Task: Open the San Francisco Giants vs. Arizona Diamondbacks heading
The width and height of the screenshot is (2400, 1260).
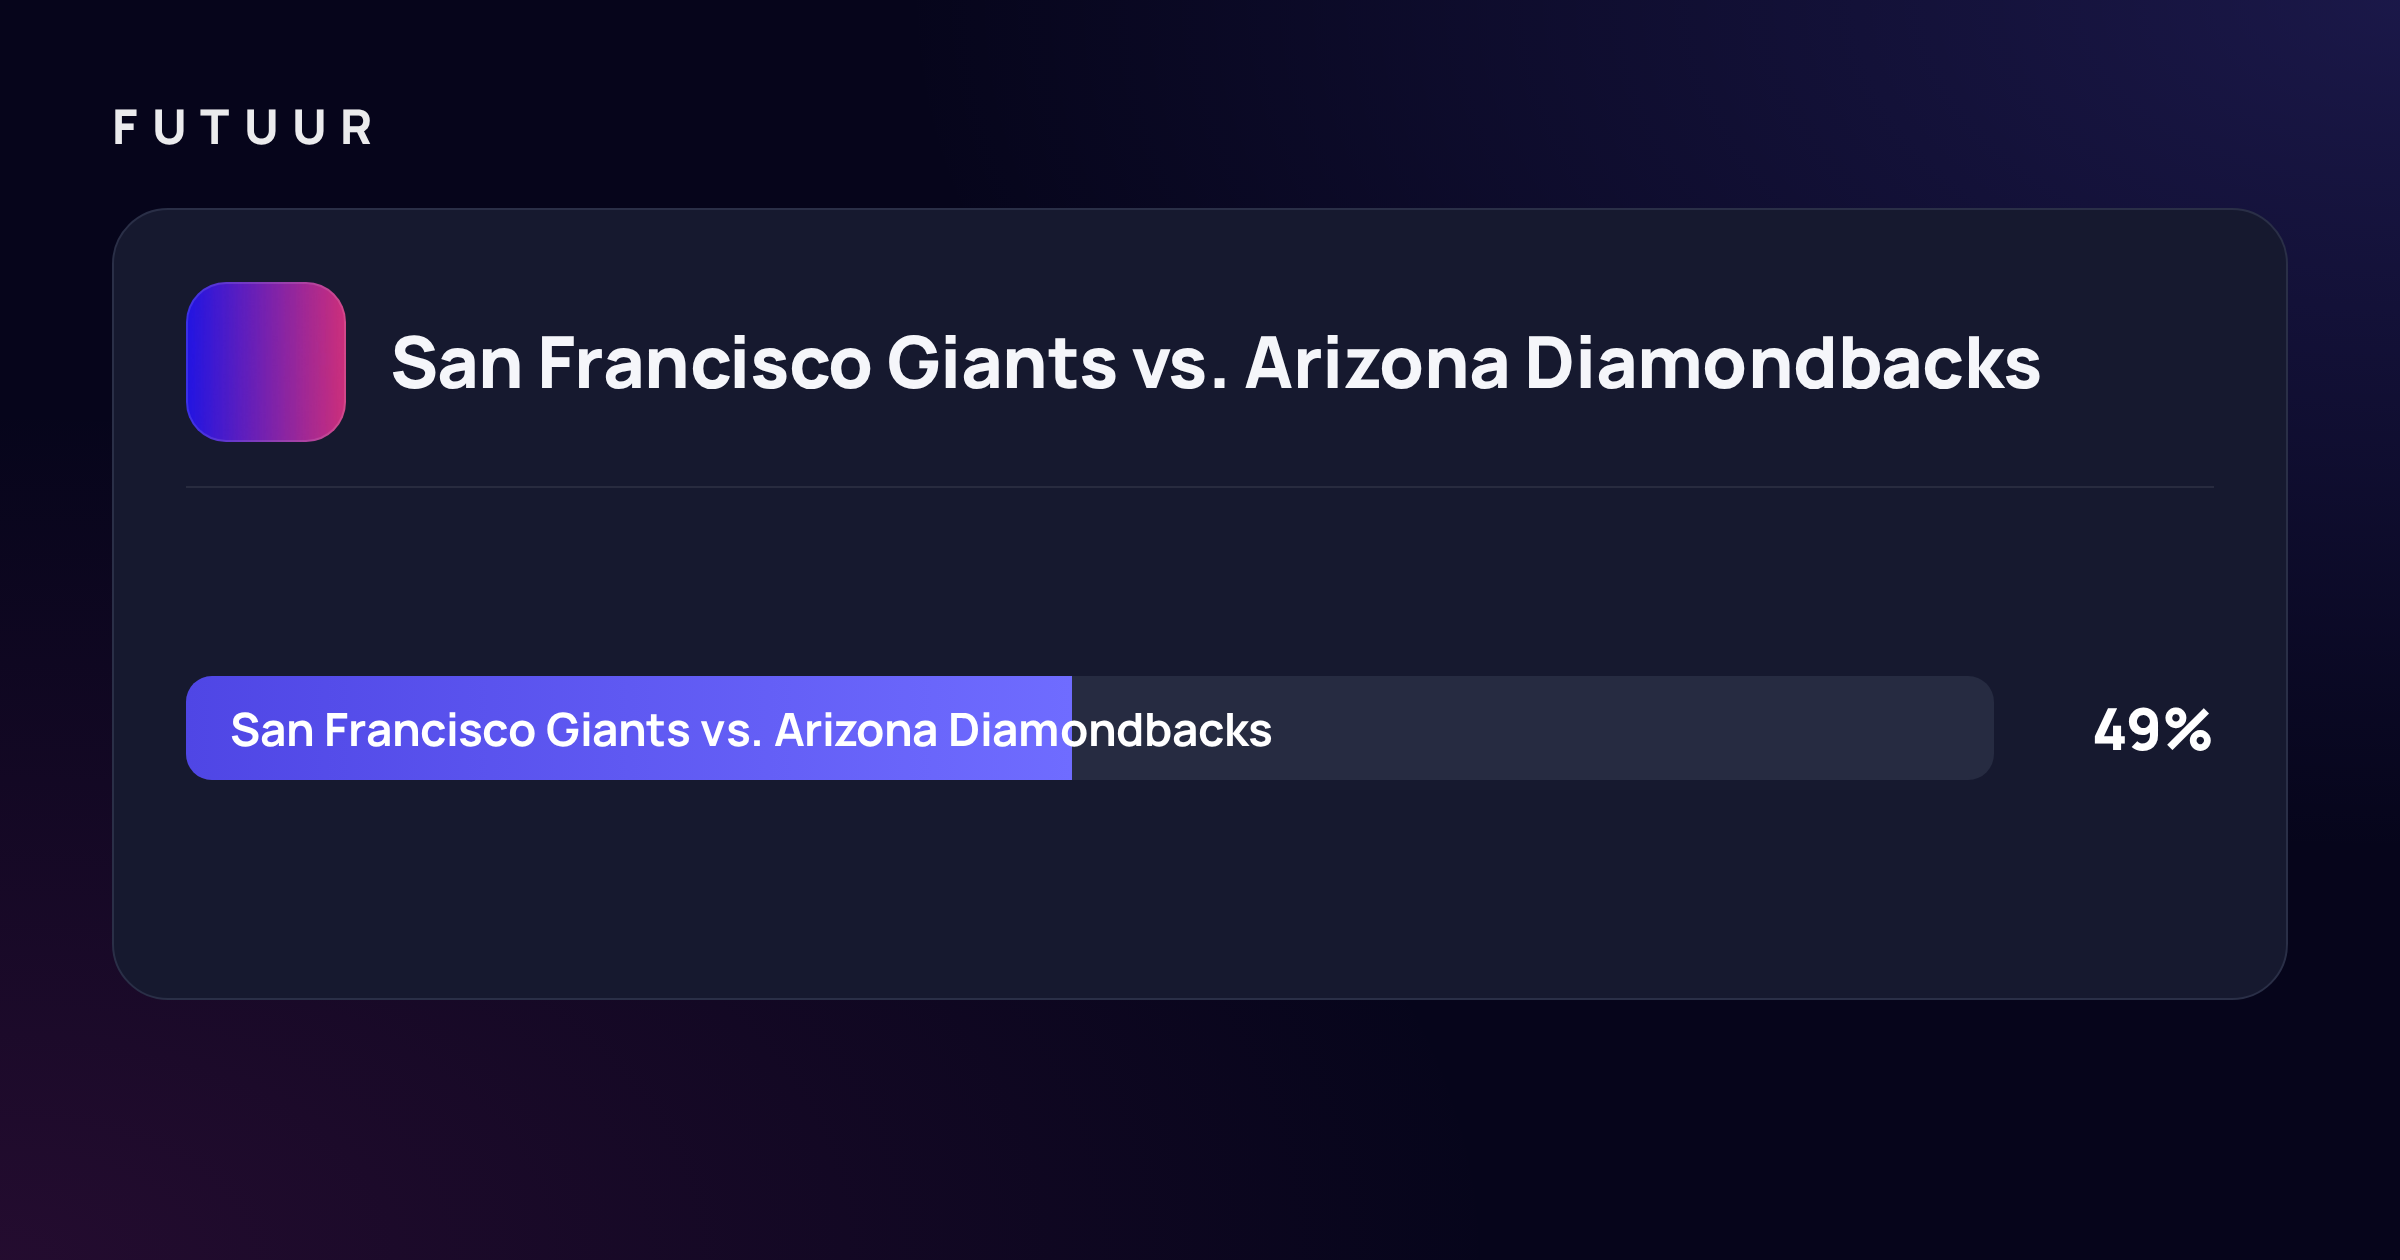Action: (1216, 363)
